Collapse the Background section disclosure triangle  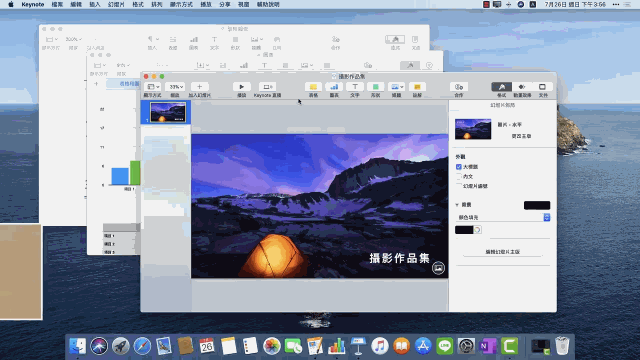(457, 204)
